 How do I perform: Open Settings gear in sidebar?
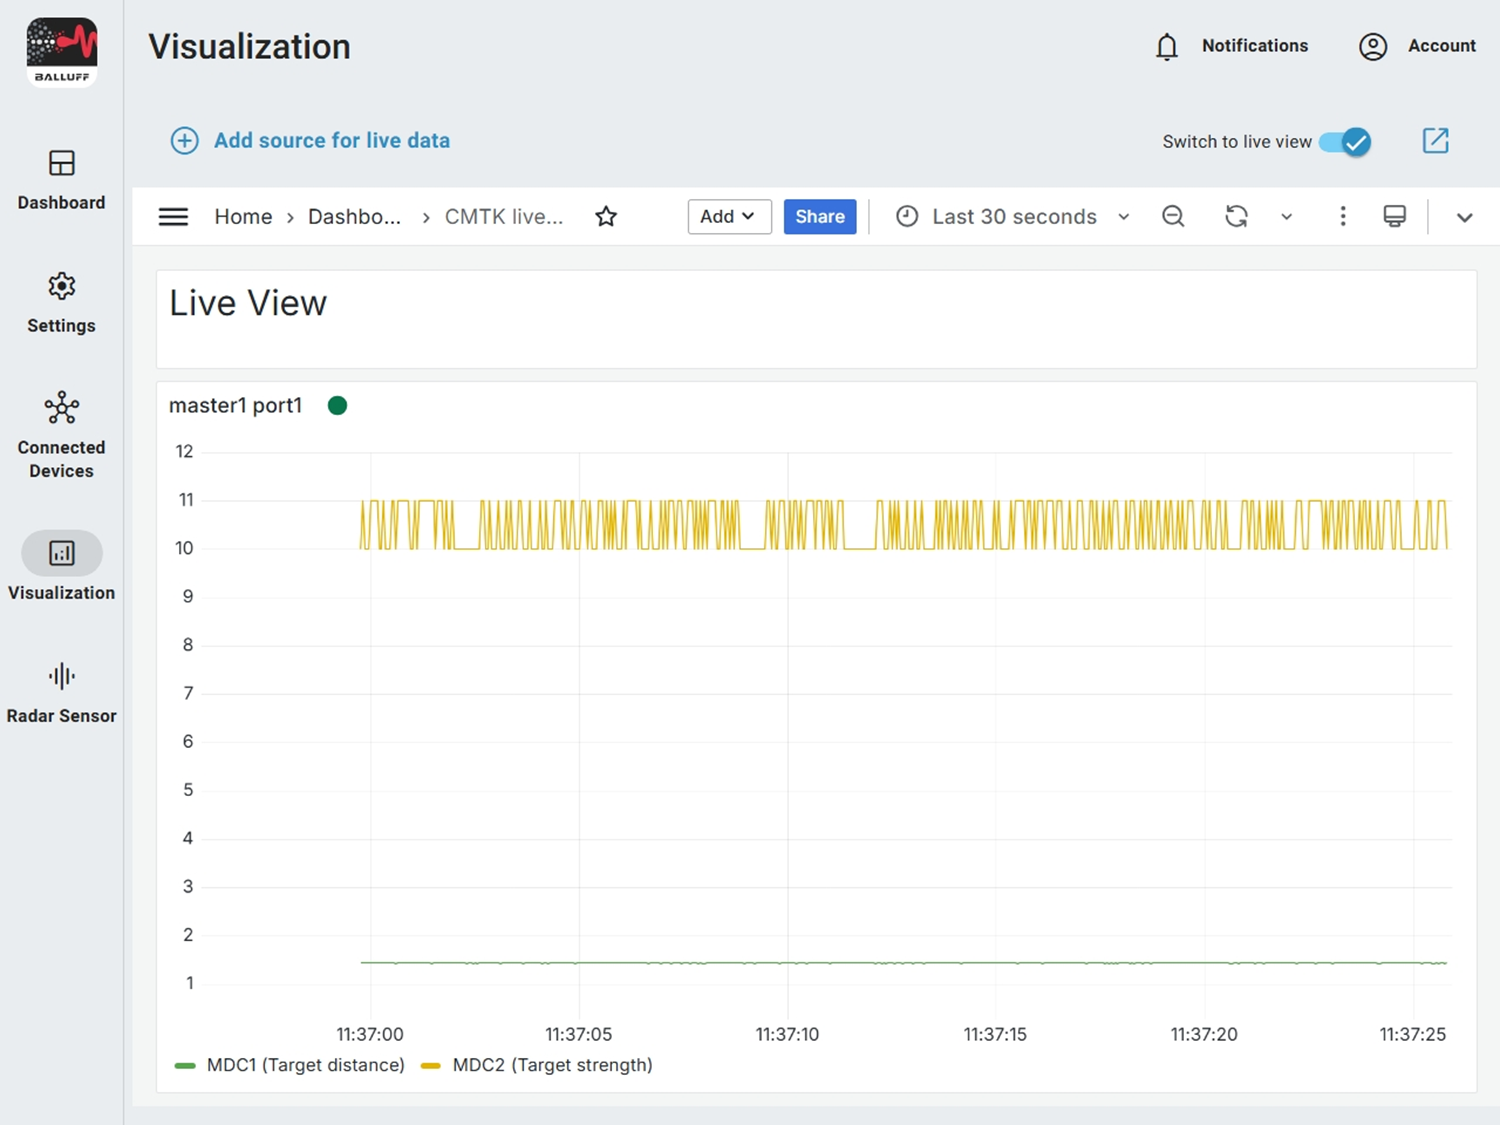tap(61, 287)
